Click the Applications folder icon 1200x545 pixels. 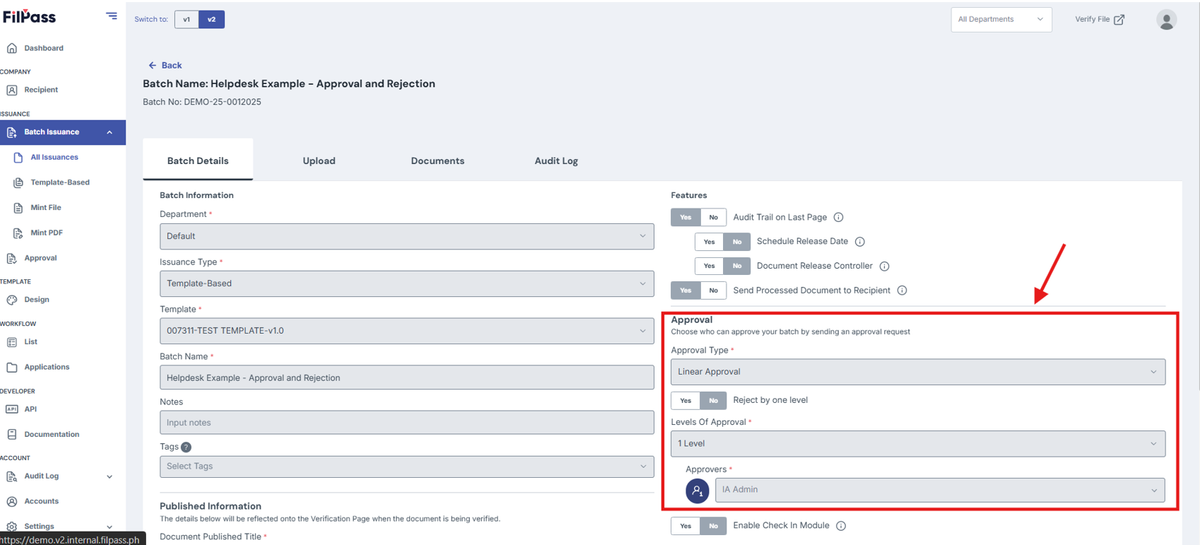tap(12, 367)
